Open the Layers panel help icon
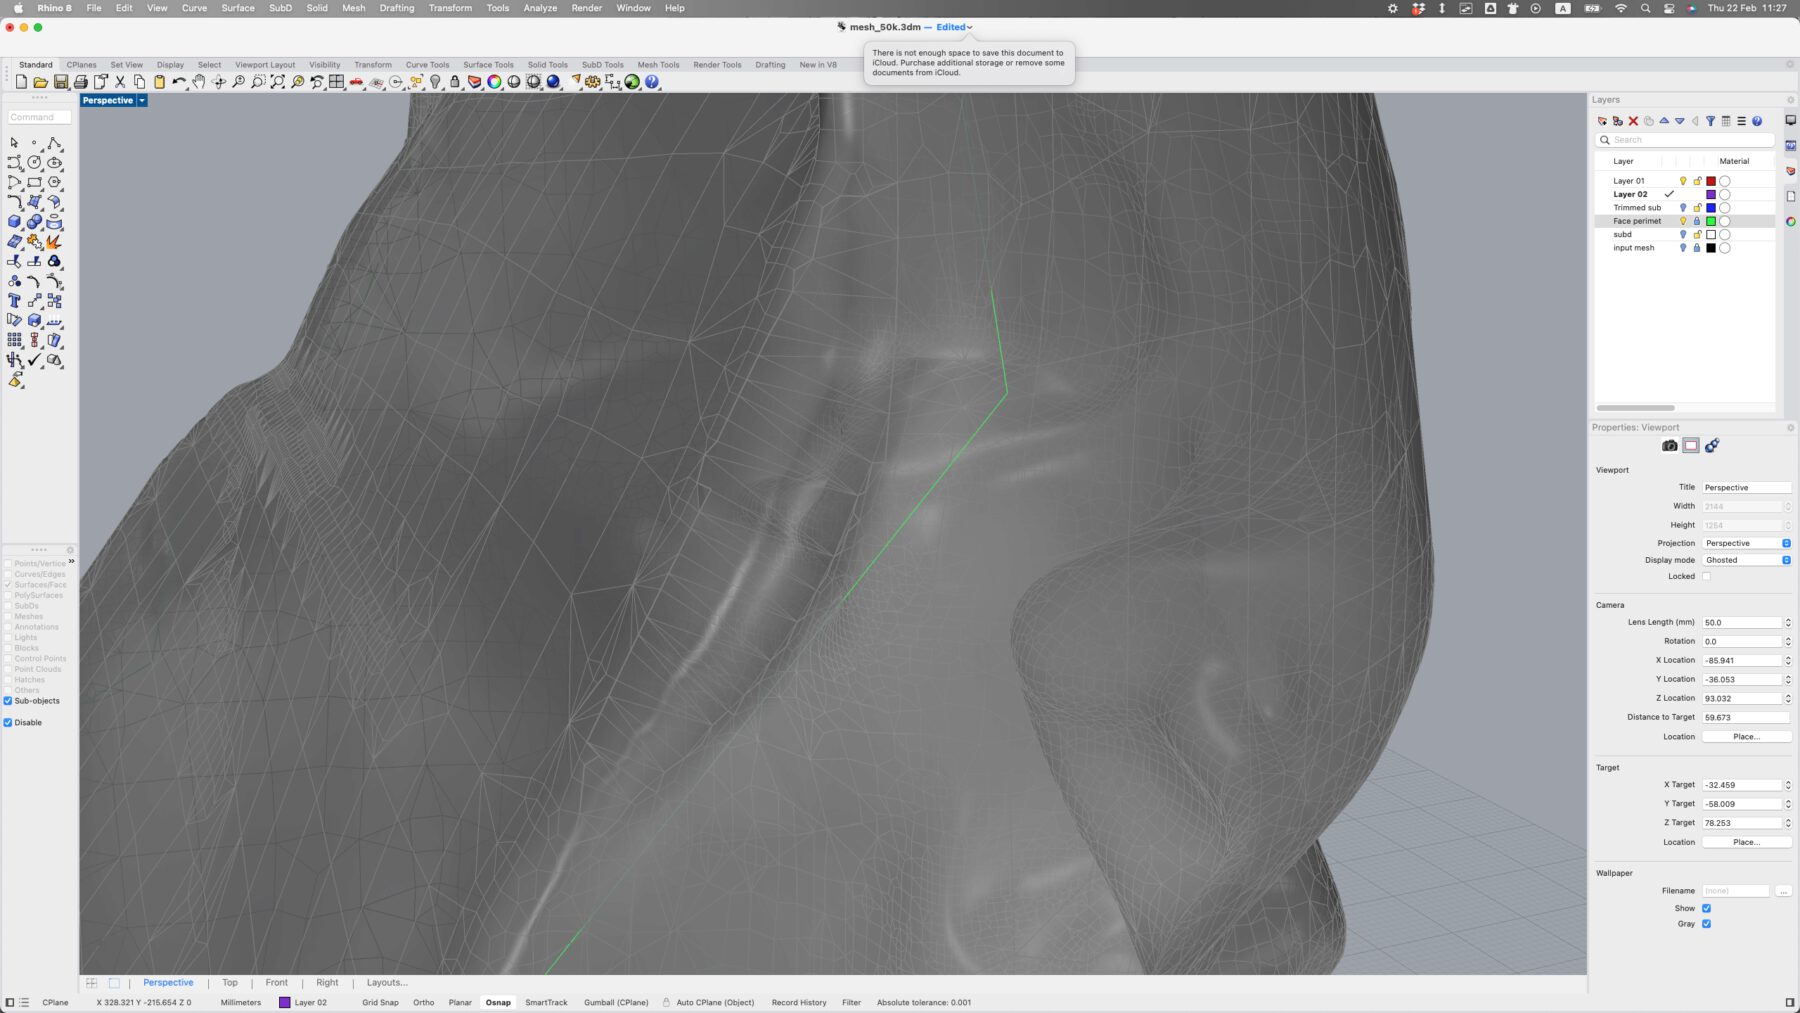 (1757, 121)
